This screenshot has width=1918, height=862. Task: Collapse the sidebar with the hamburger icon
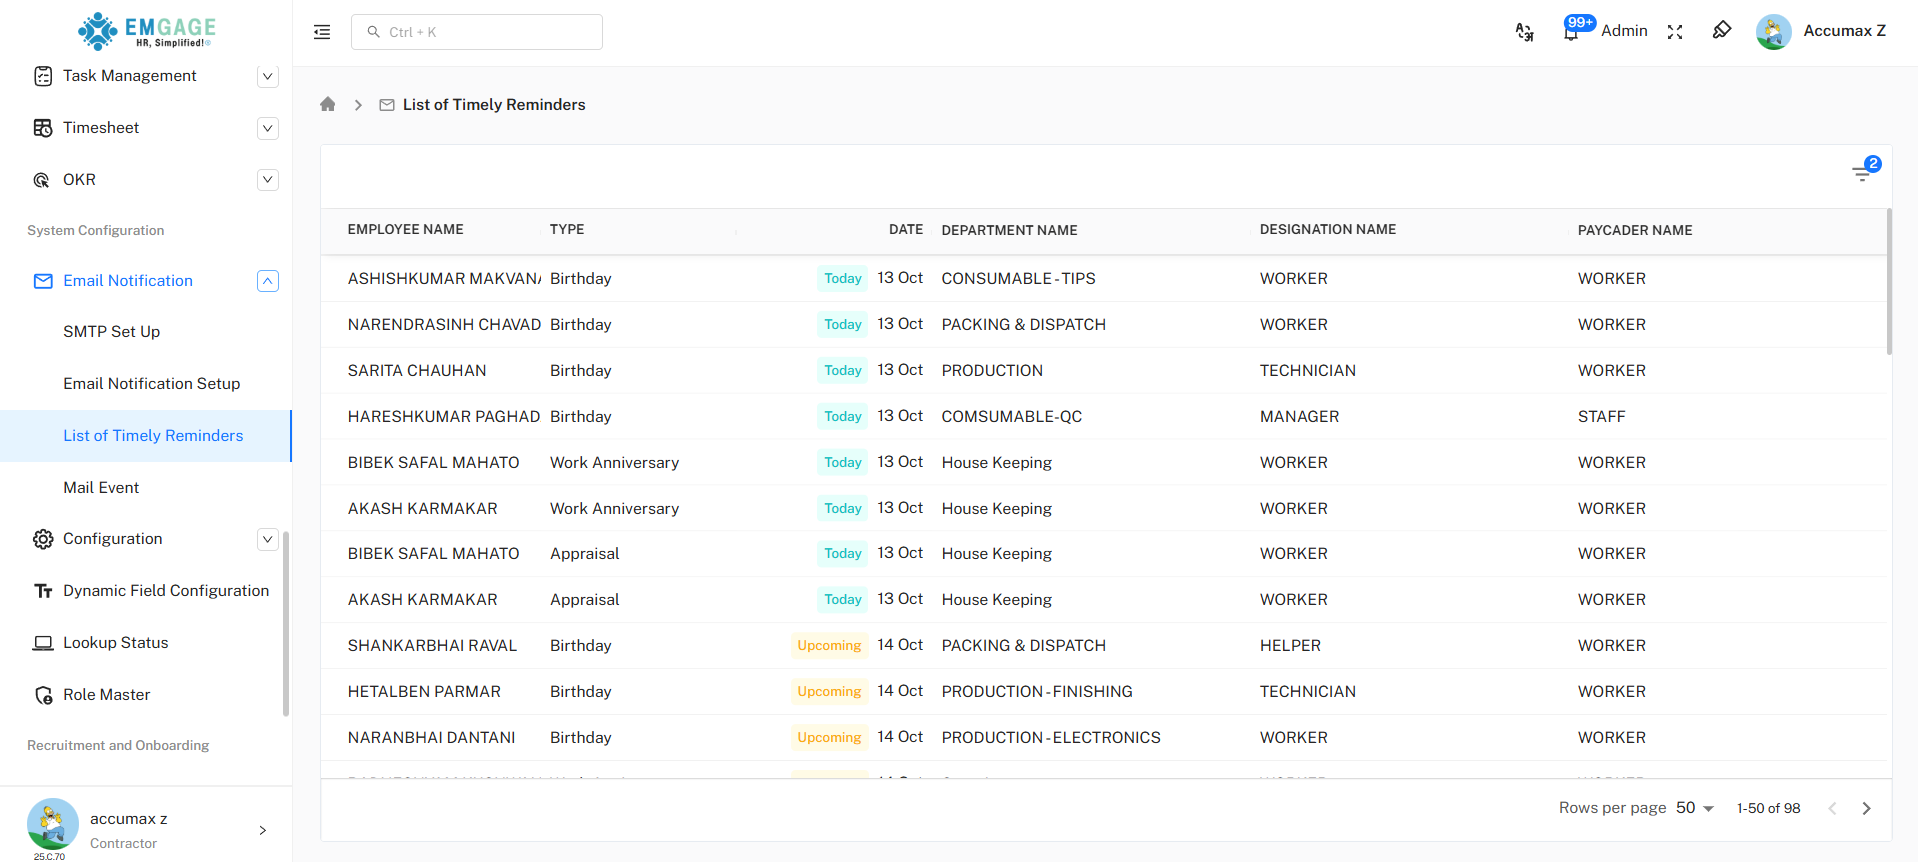pos(322,32)
